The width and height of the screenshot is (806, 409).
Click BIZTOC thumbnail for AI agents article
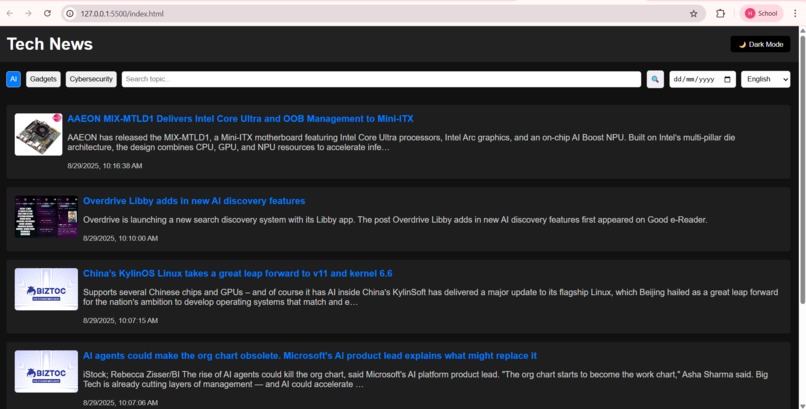coord(46,371)
